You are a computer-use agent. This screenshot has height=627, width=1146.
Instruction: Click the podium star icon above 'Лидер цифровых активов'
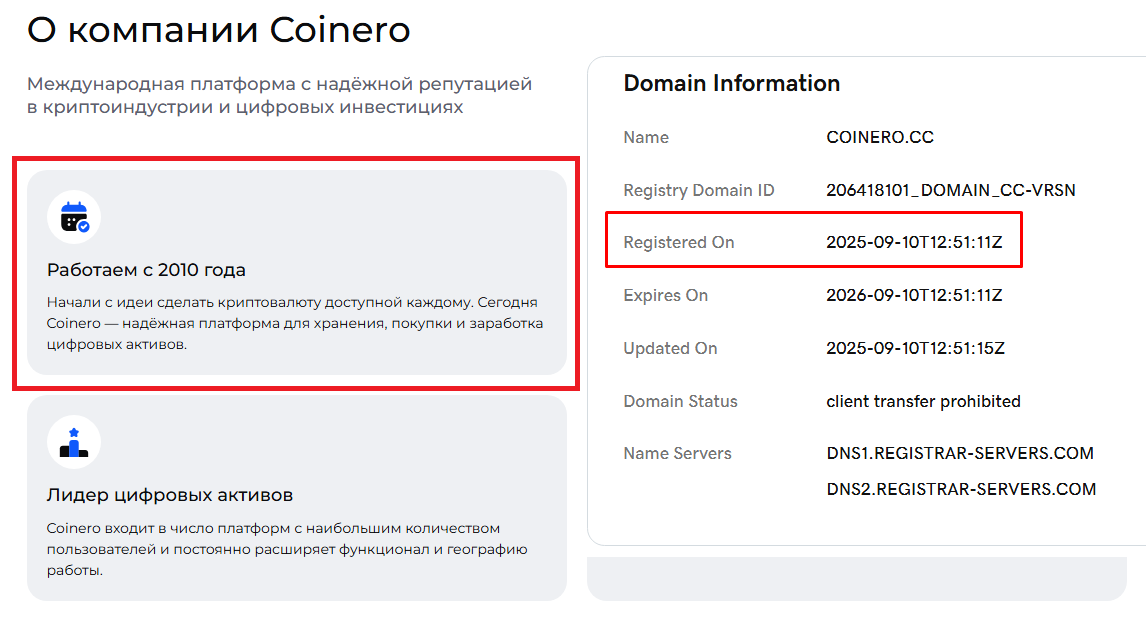[74, 442]
